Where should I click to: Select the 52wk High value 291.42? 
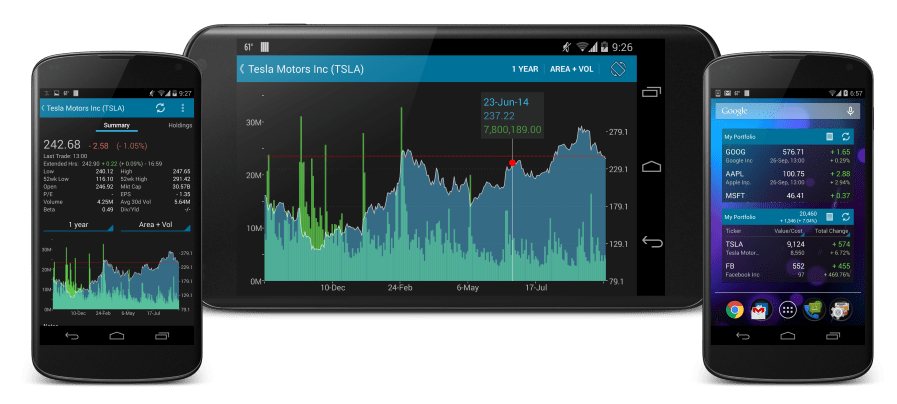pos(181,179)
